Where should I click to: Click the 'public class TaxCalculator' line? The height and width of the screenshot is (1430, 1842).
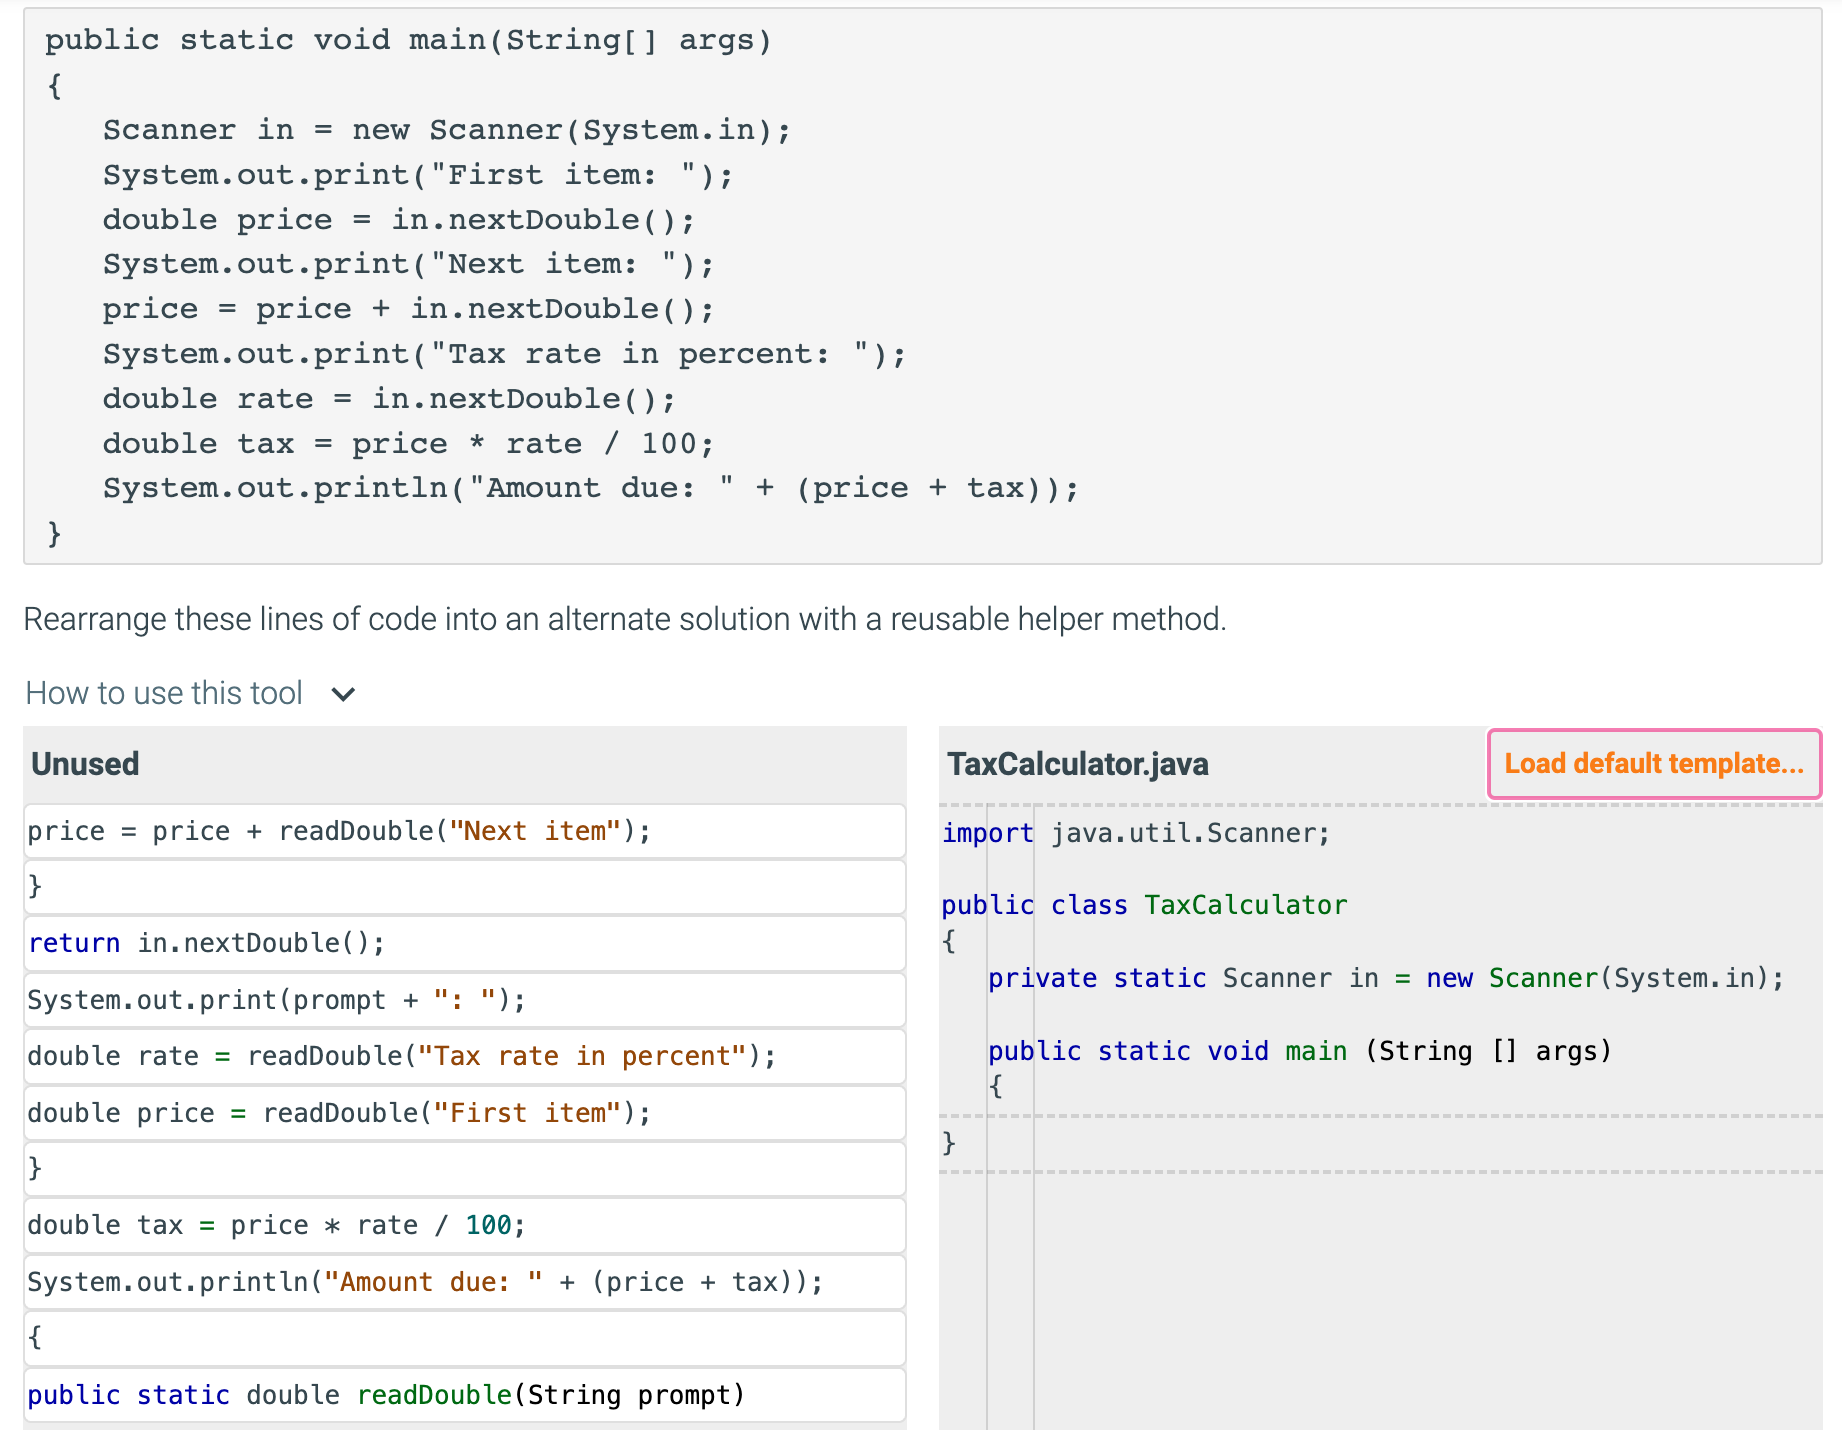(x=1144, y=905)
